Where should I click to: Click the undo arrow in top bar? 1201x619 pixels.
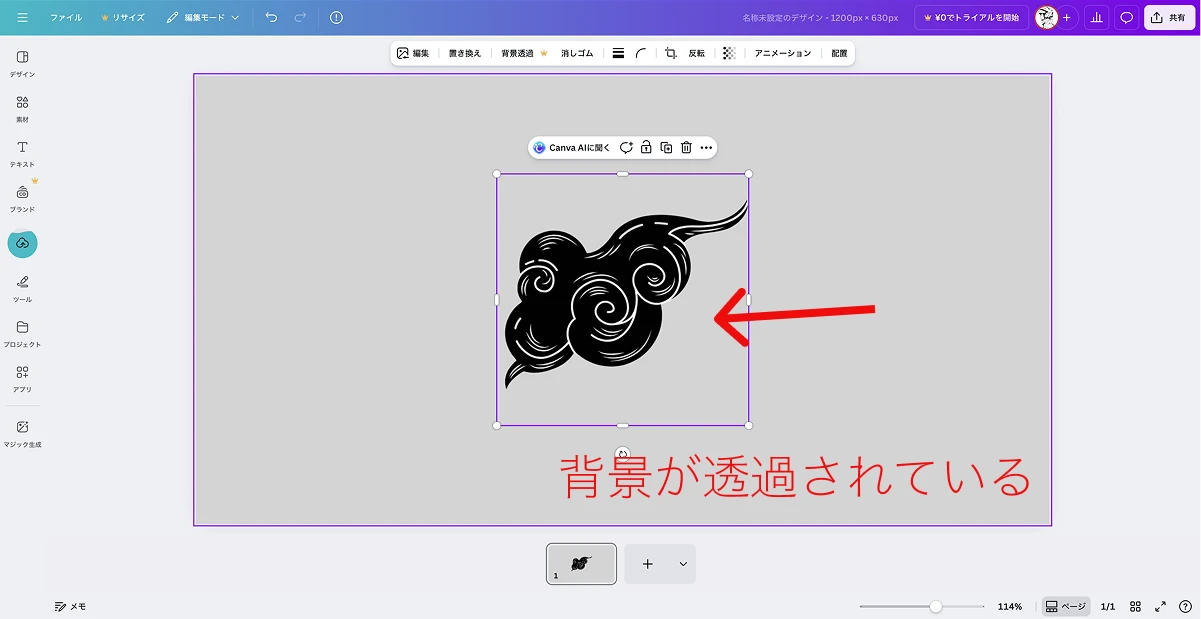coord(271,18)
